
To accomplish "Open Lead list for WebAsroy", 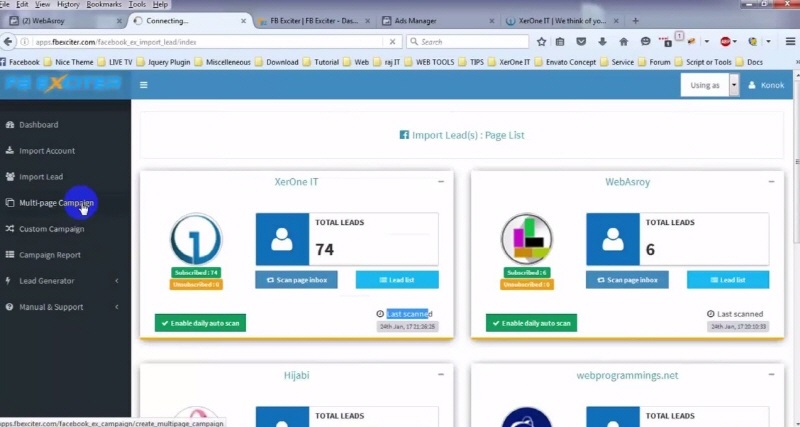I will point(728,280).
